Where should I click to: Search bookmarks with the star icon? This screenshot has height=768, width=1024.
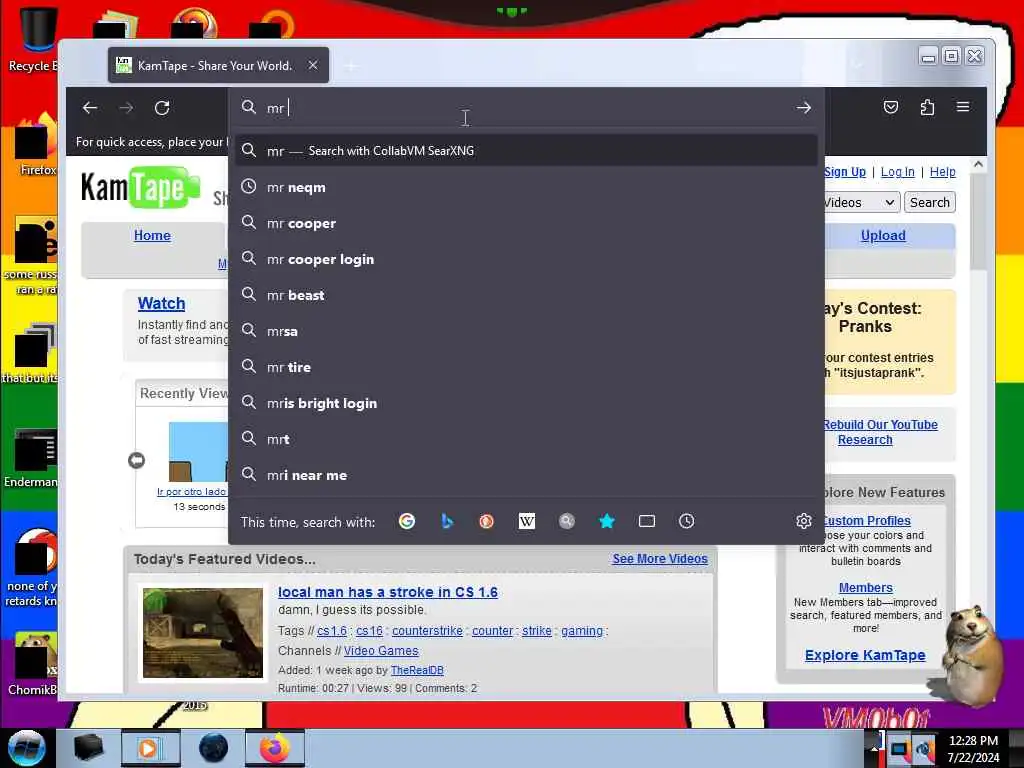[607, 521]
